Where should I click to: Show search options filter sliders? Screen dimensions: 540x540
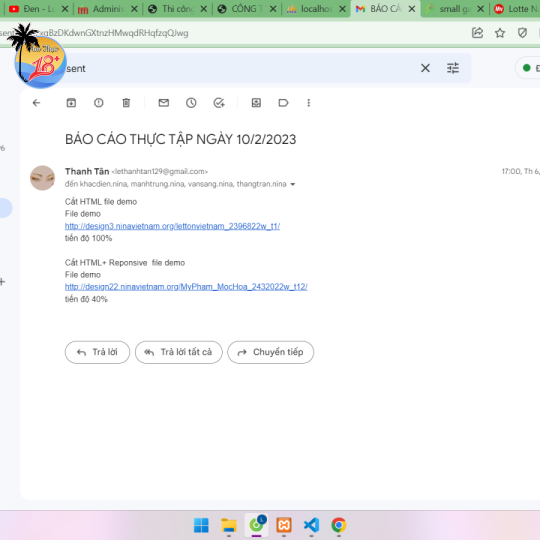[453, 68]
